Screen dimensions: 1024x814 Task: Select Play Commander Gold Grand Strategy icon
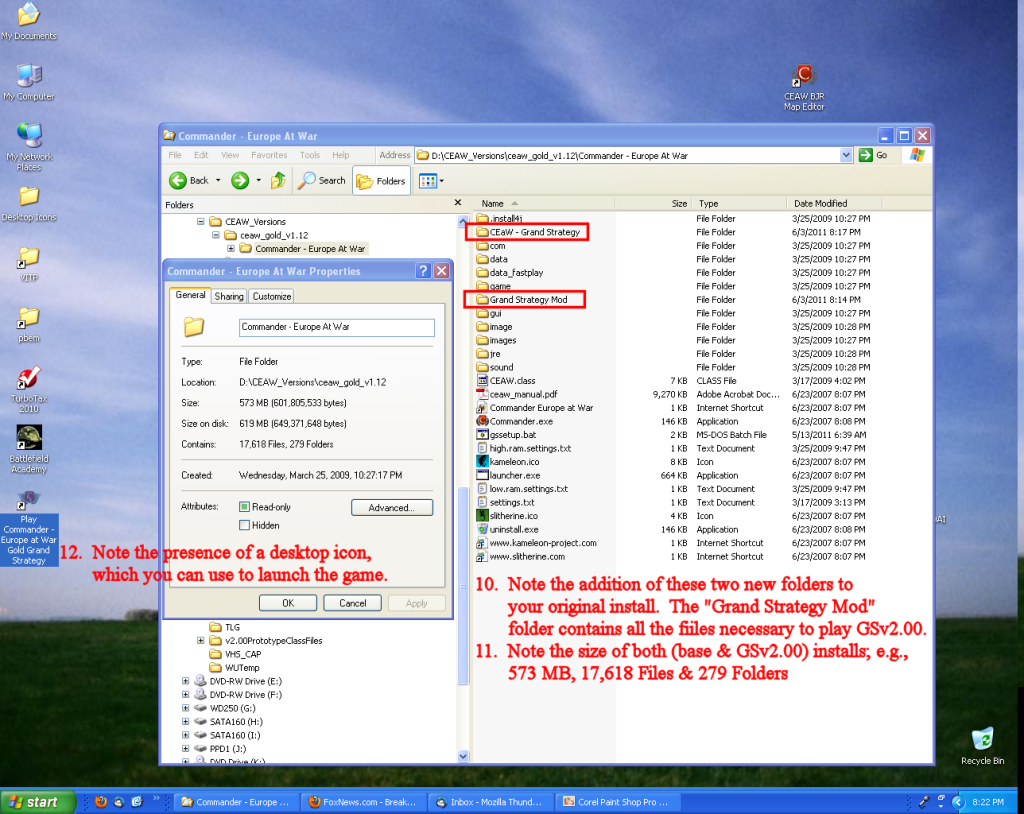(x=29, y=529)
